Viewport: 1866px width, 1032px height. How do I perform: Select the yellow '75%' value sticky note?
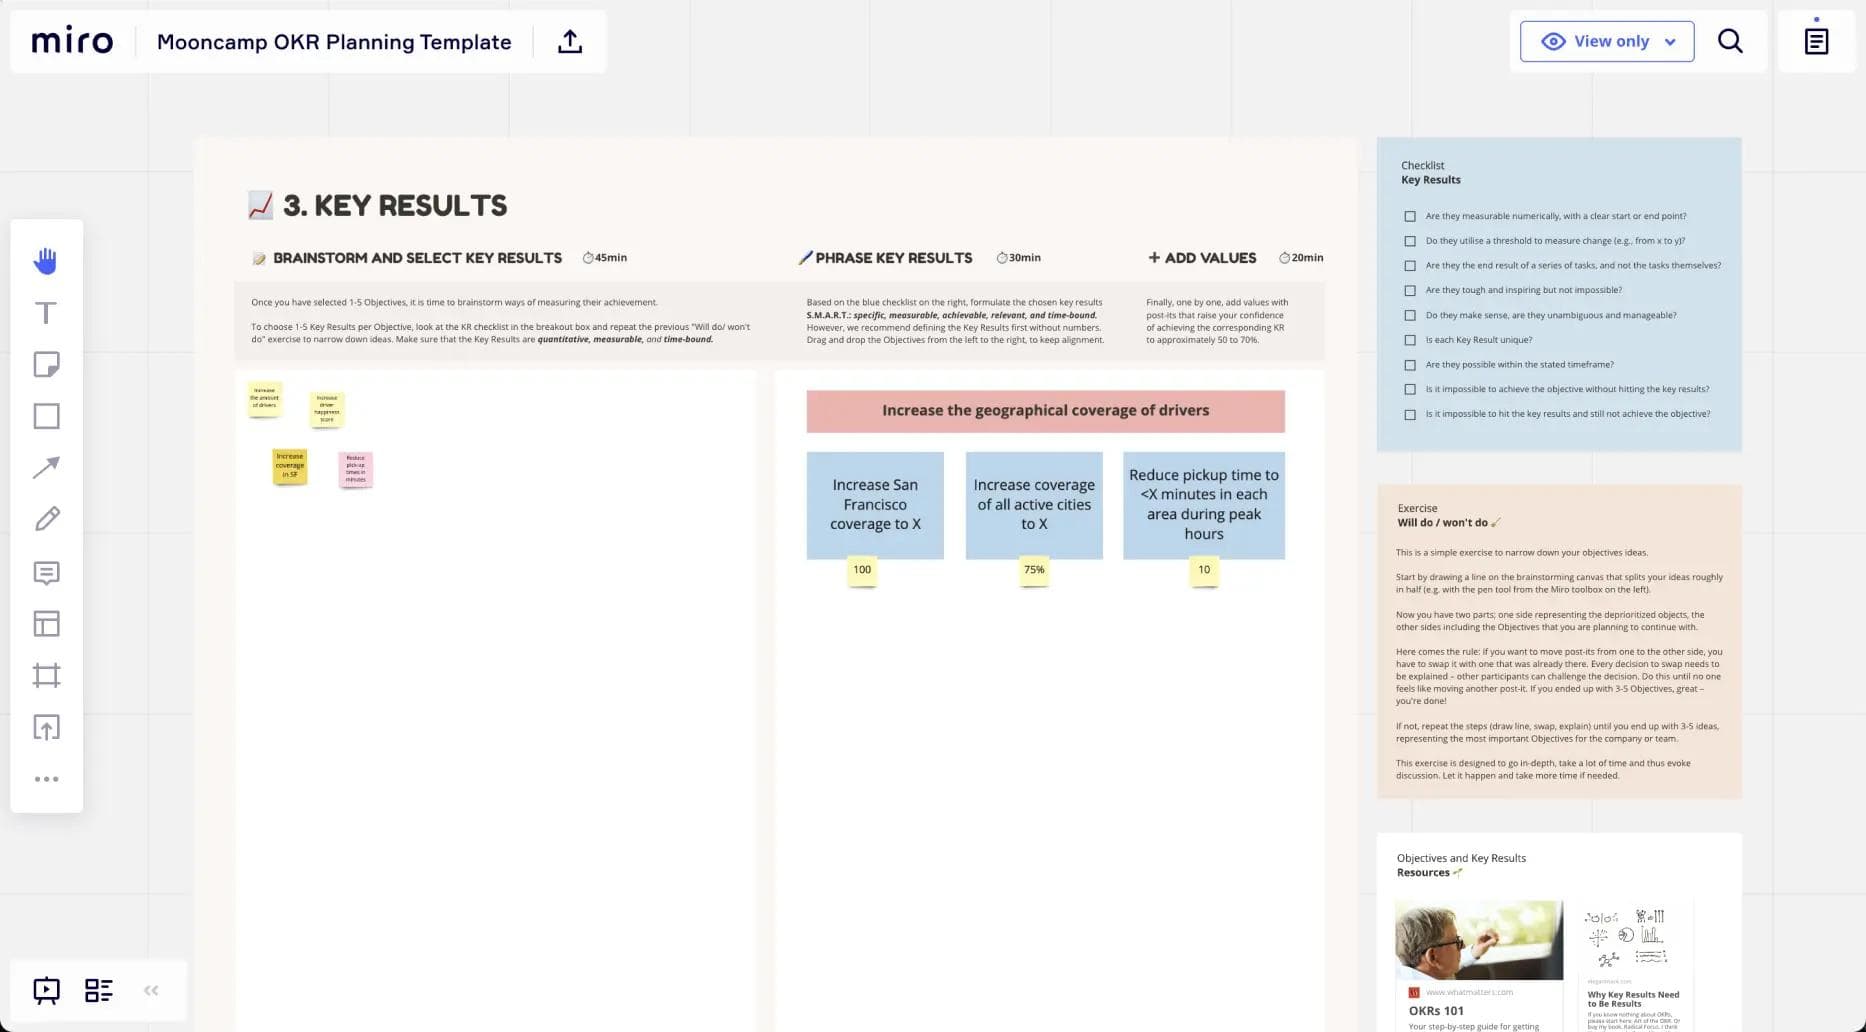point(1034,570)
